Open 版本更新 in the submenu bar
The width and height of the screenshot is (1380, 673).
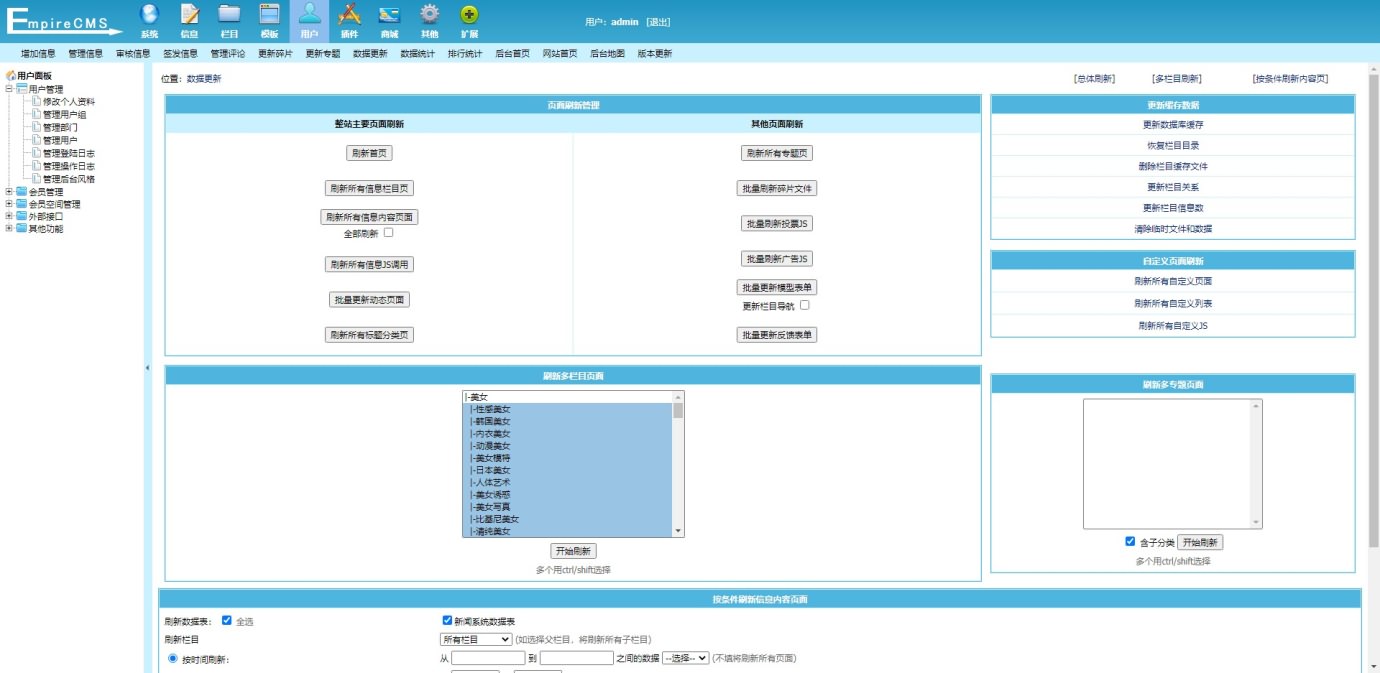pyautogui.click(x=655, y=54)
